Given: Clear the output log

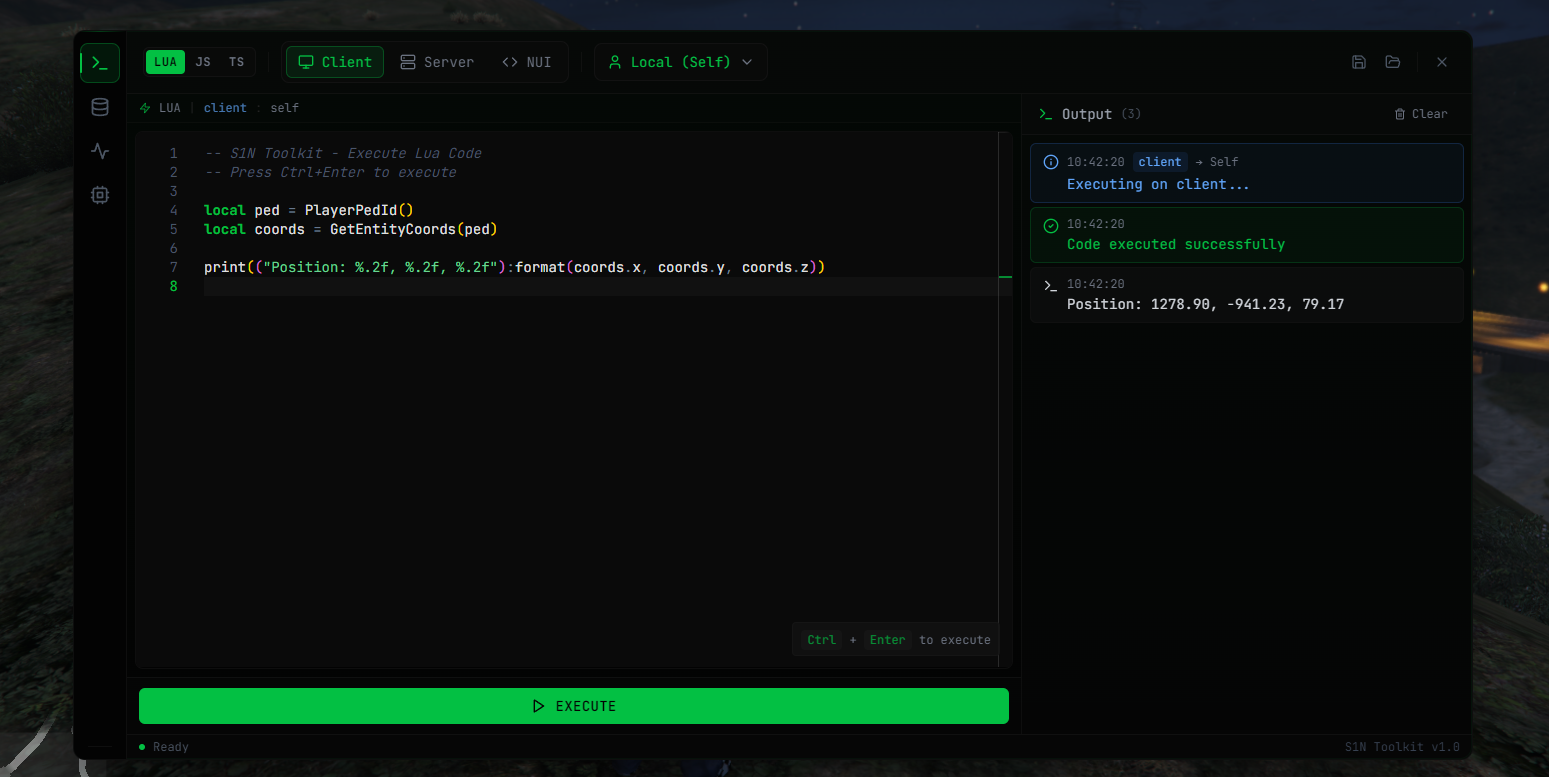Looking at the screenshot, I should tap(1421, 114).
